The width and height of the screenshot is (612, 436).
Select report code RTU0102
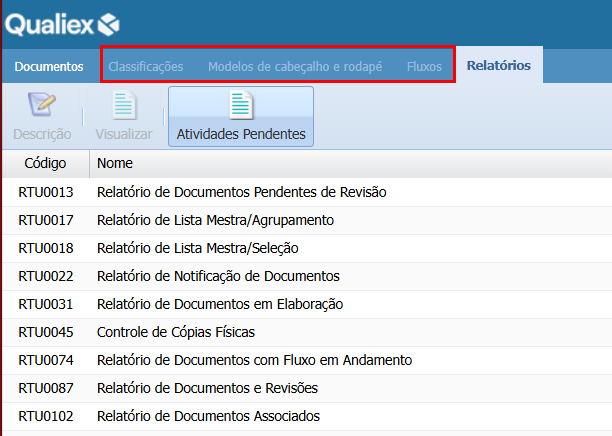[45, 416]
